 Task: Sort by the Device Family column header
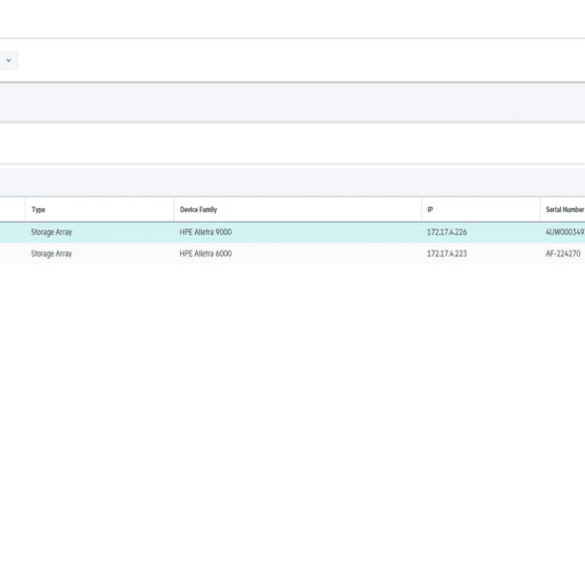(198, 210)
